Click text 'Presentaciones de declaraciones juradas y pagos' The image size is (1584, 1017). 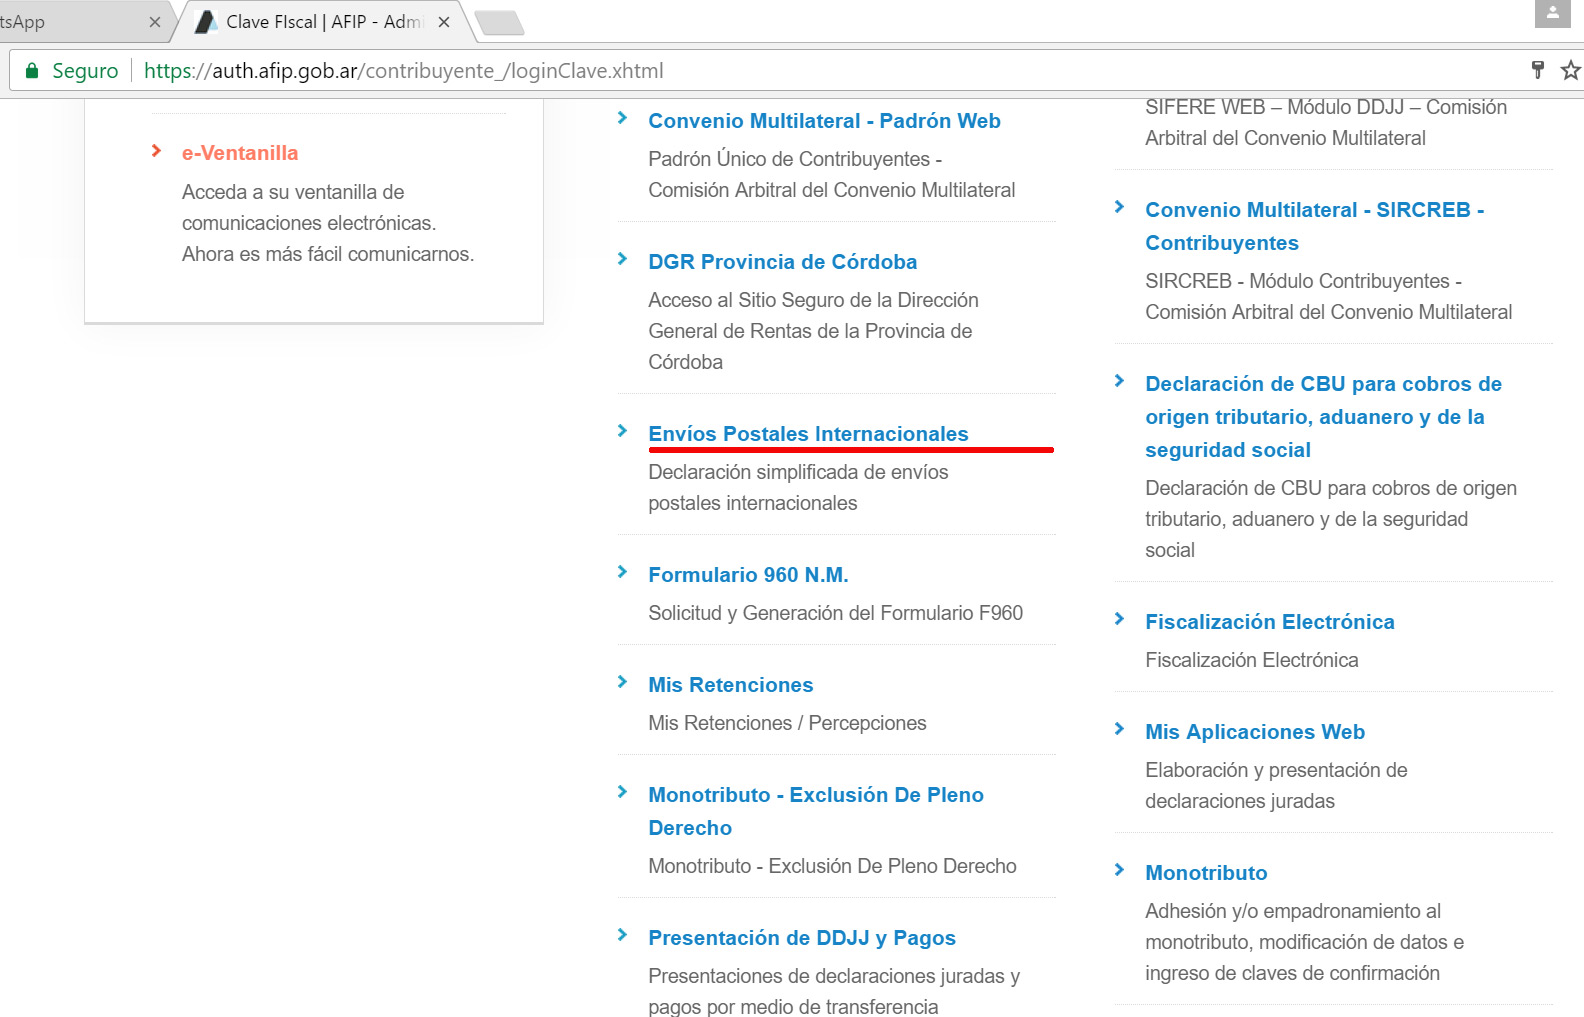(834, 991)
